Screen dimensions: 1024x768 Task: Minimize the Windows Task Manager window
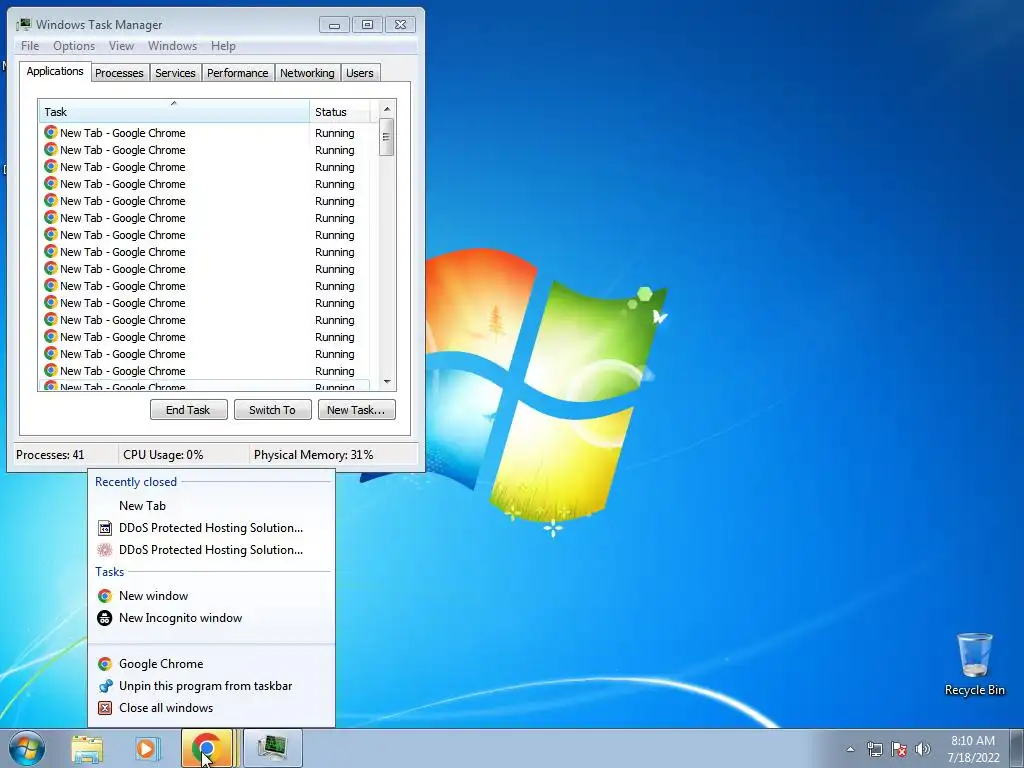coord(334,25)
